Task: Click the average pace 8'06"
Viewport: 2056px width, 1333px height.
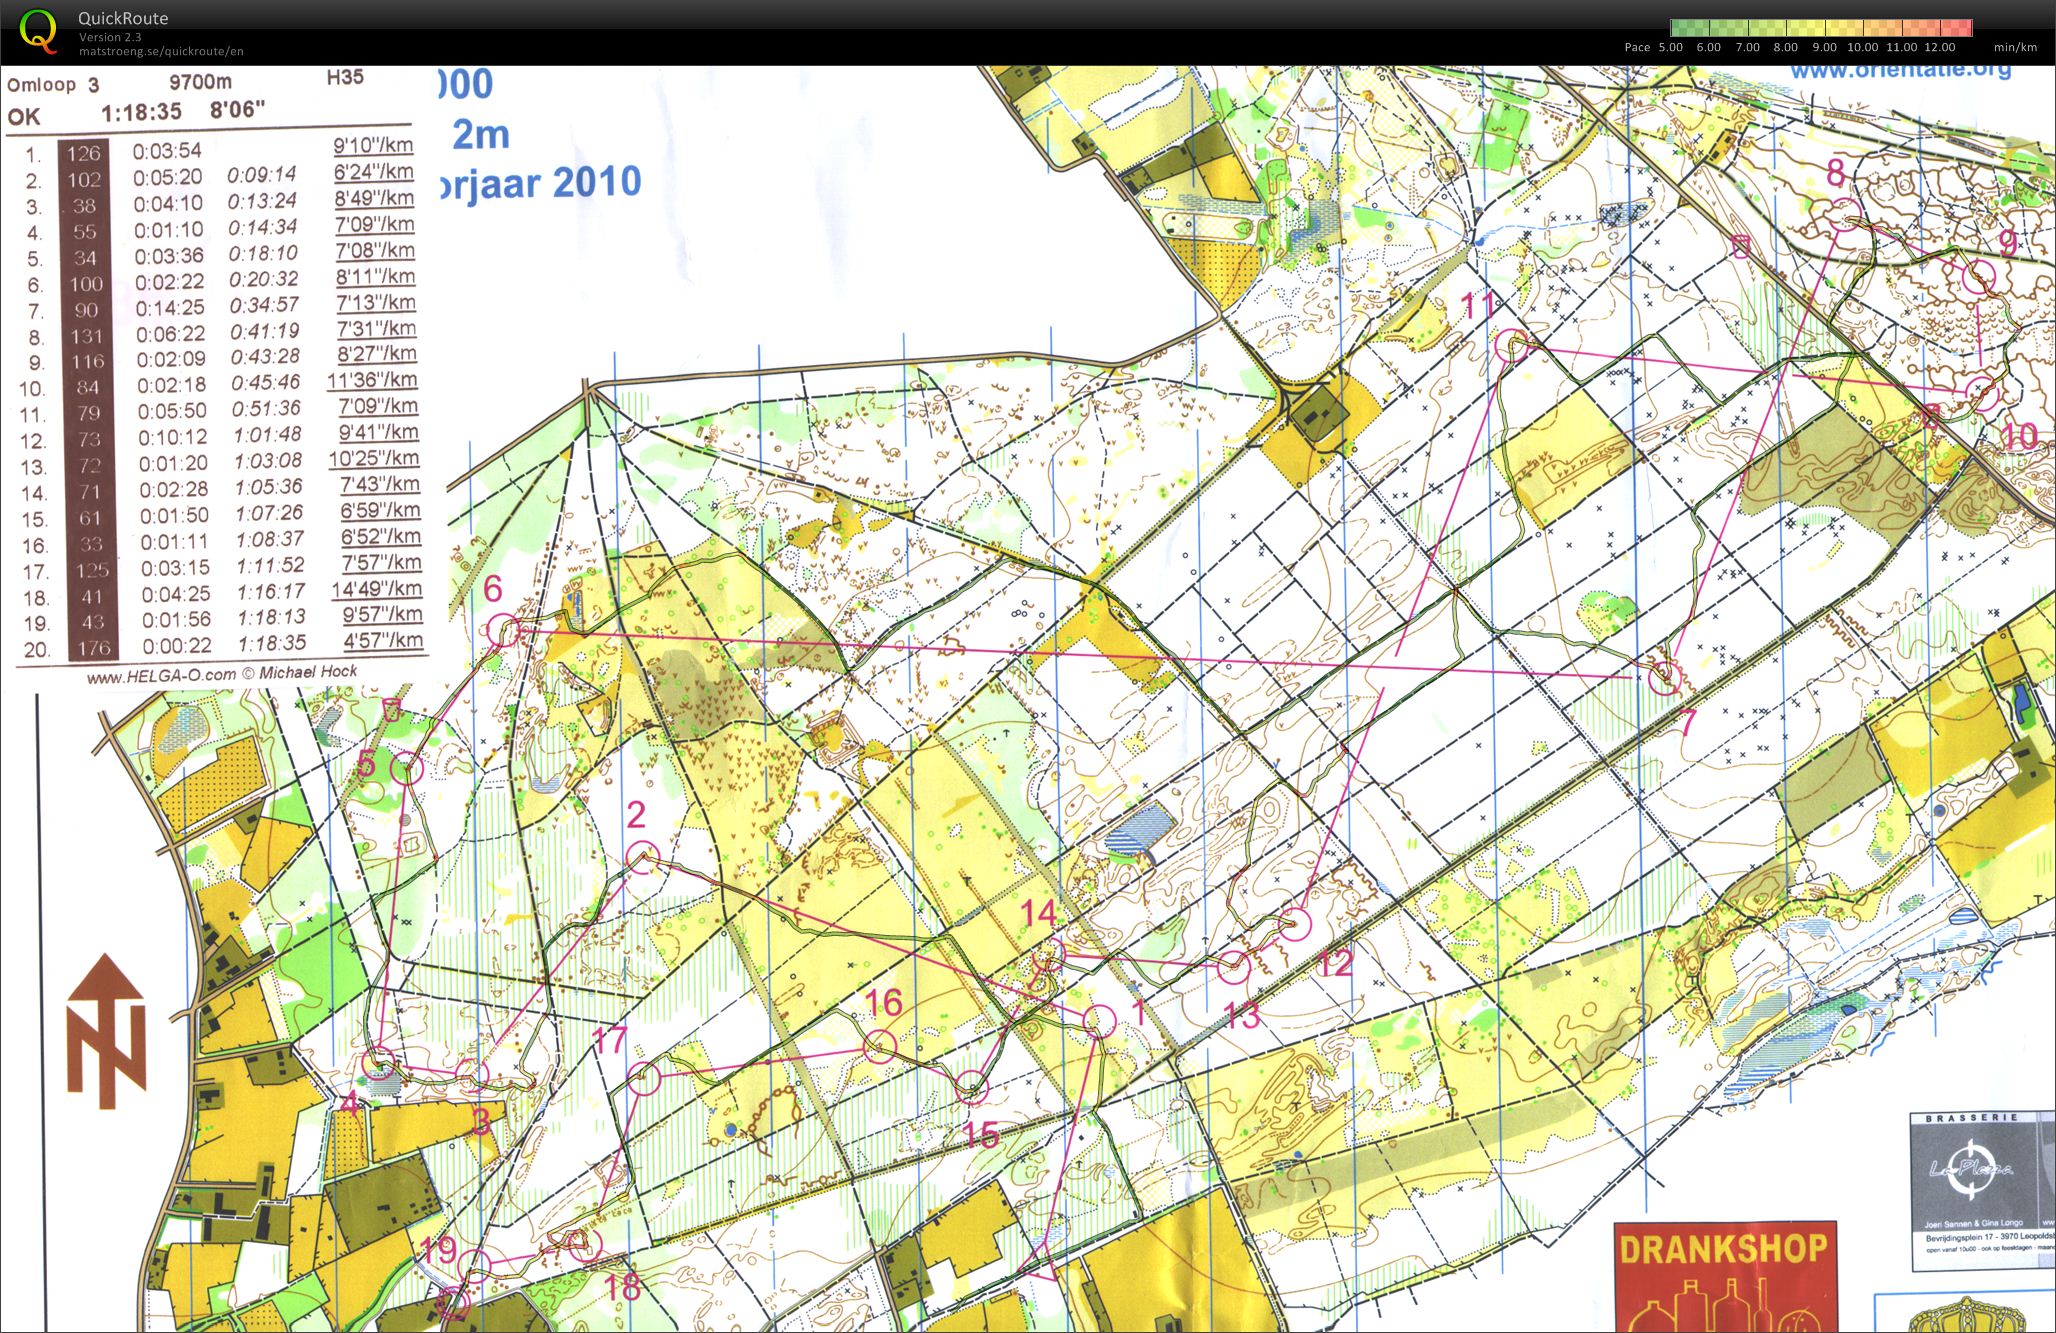Action: (x=237, y=109)
